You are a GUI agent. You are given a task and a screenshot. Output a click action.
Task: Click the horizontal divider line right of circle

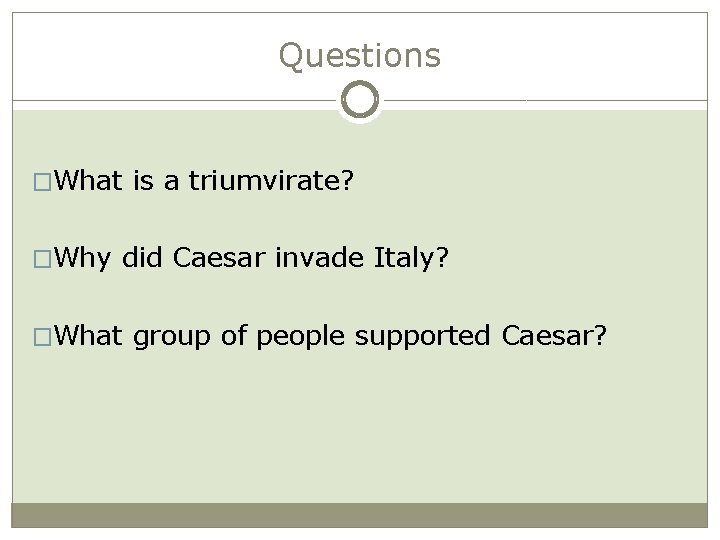[x=546, y=100]
